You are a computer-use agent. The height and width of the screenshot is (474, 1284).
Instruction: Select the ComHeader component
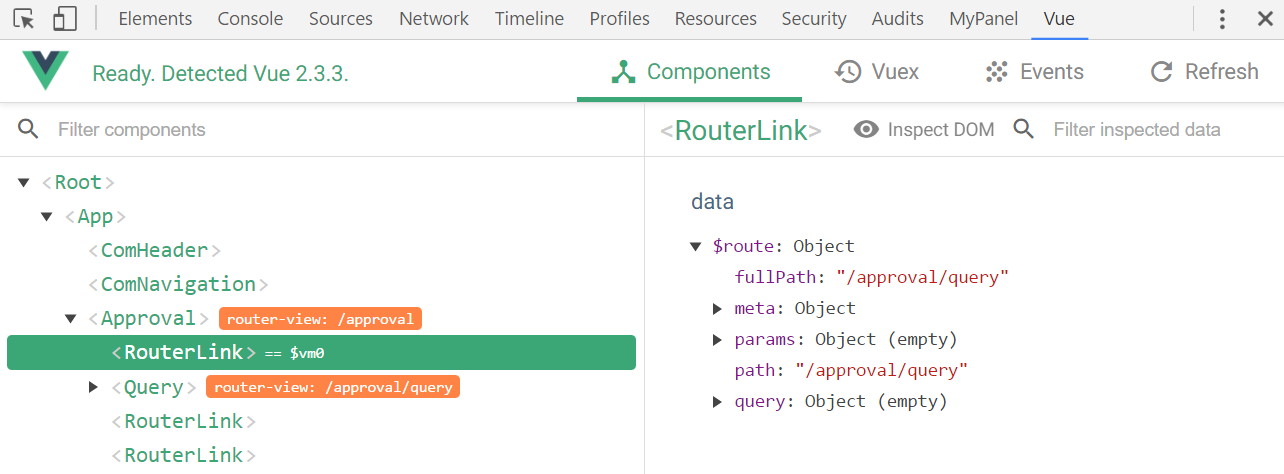[154, 251]
